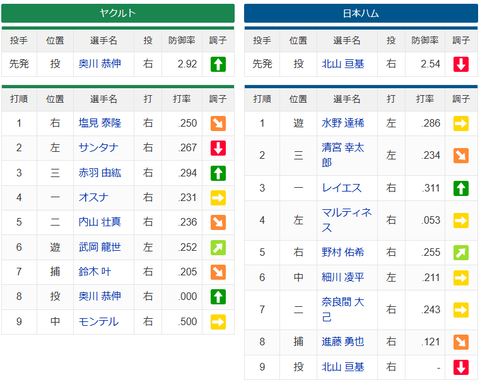The height and width of the screenshot is (385, 480).
Task: Open player レイエス profile link
Action: coord(341,188)
